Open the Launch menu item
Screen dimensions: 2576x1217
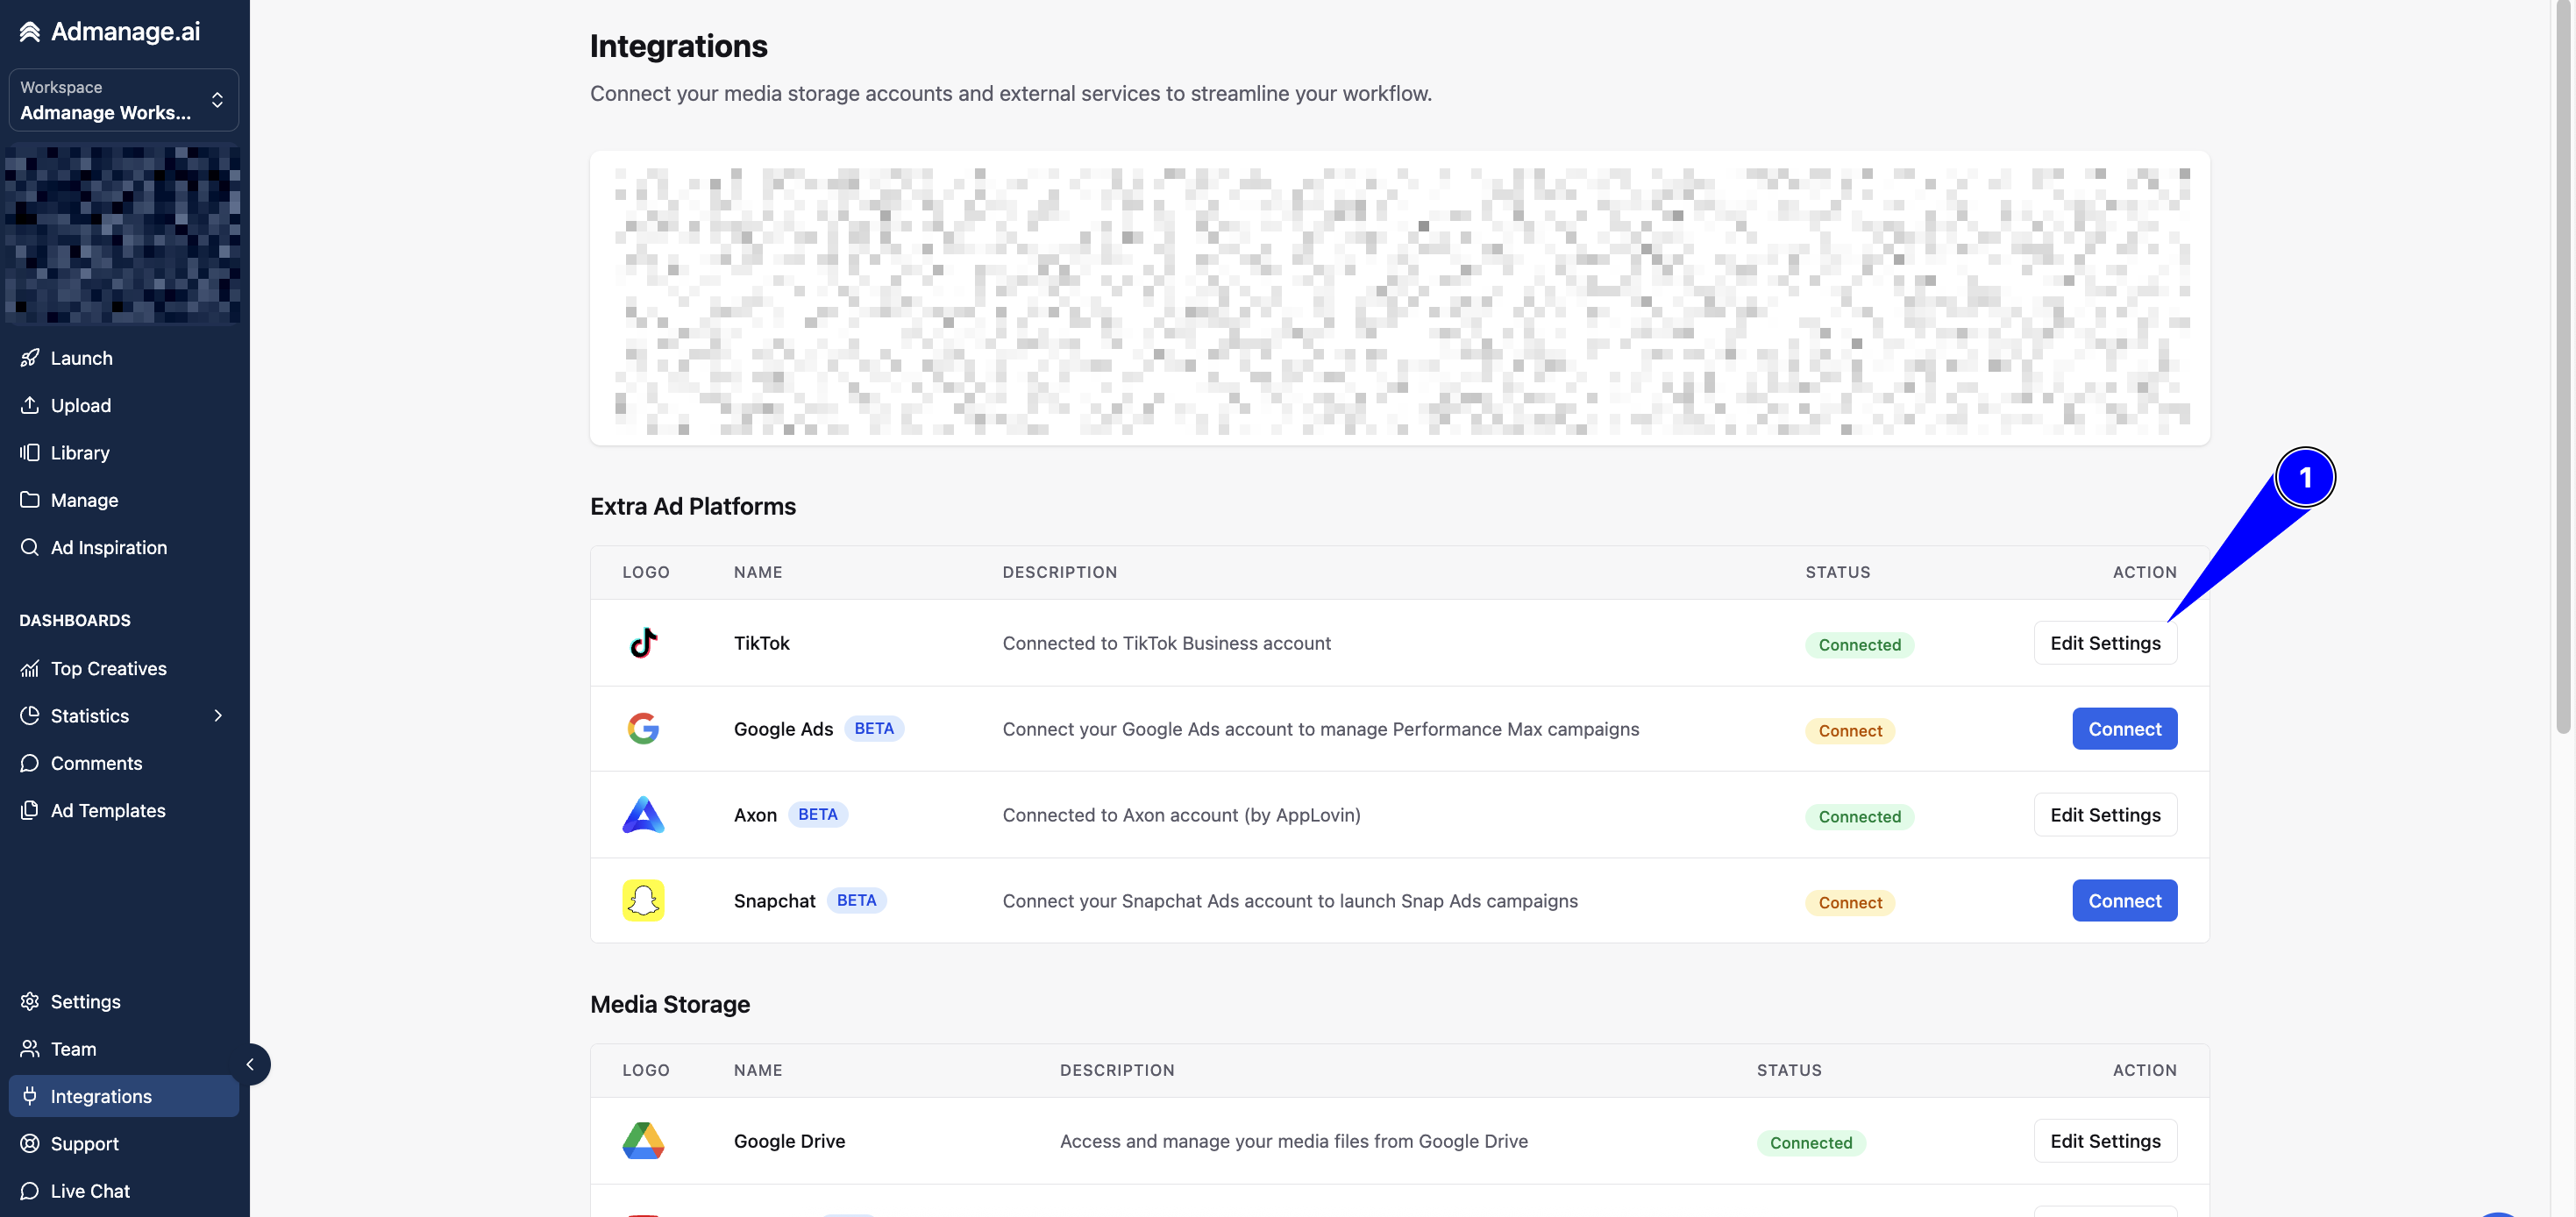click(124, 358)
